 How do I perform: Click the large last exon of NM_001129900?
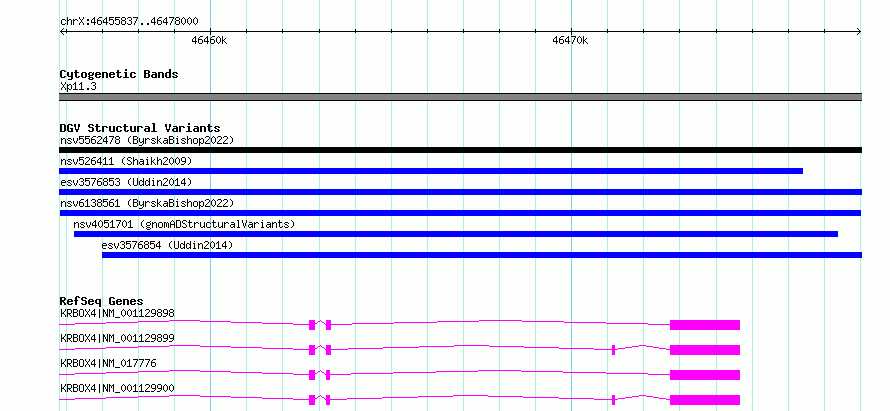point(705,400)
